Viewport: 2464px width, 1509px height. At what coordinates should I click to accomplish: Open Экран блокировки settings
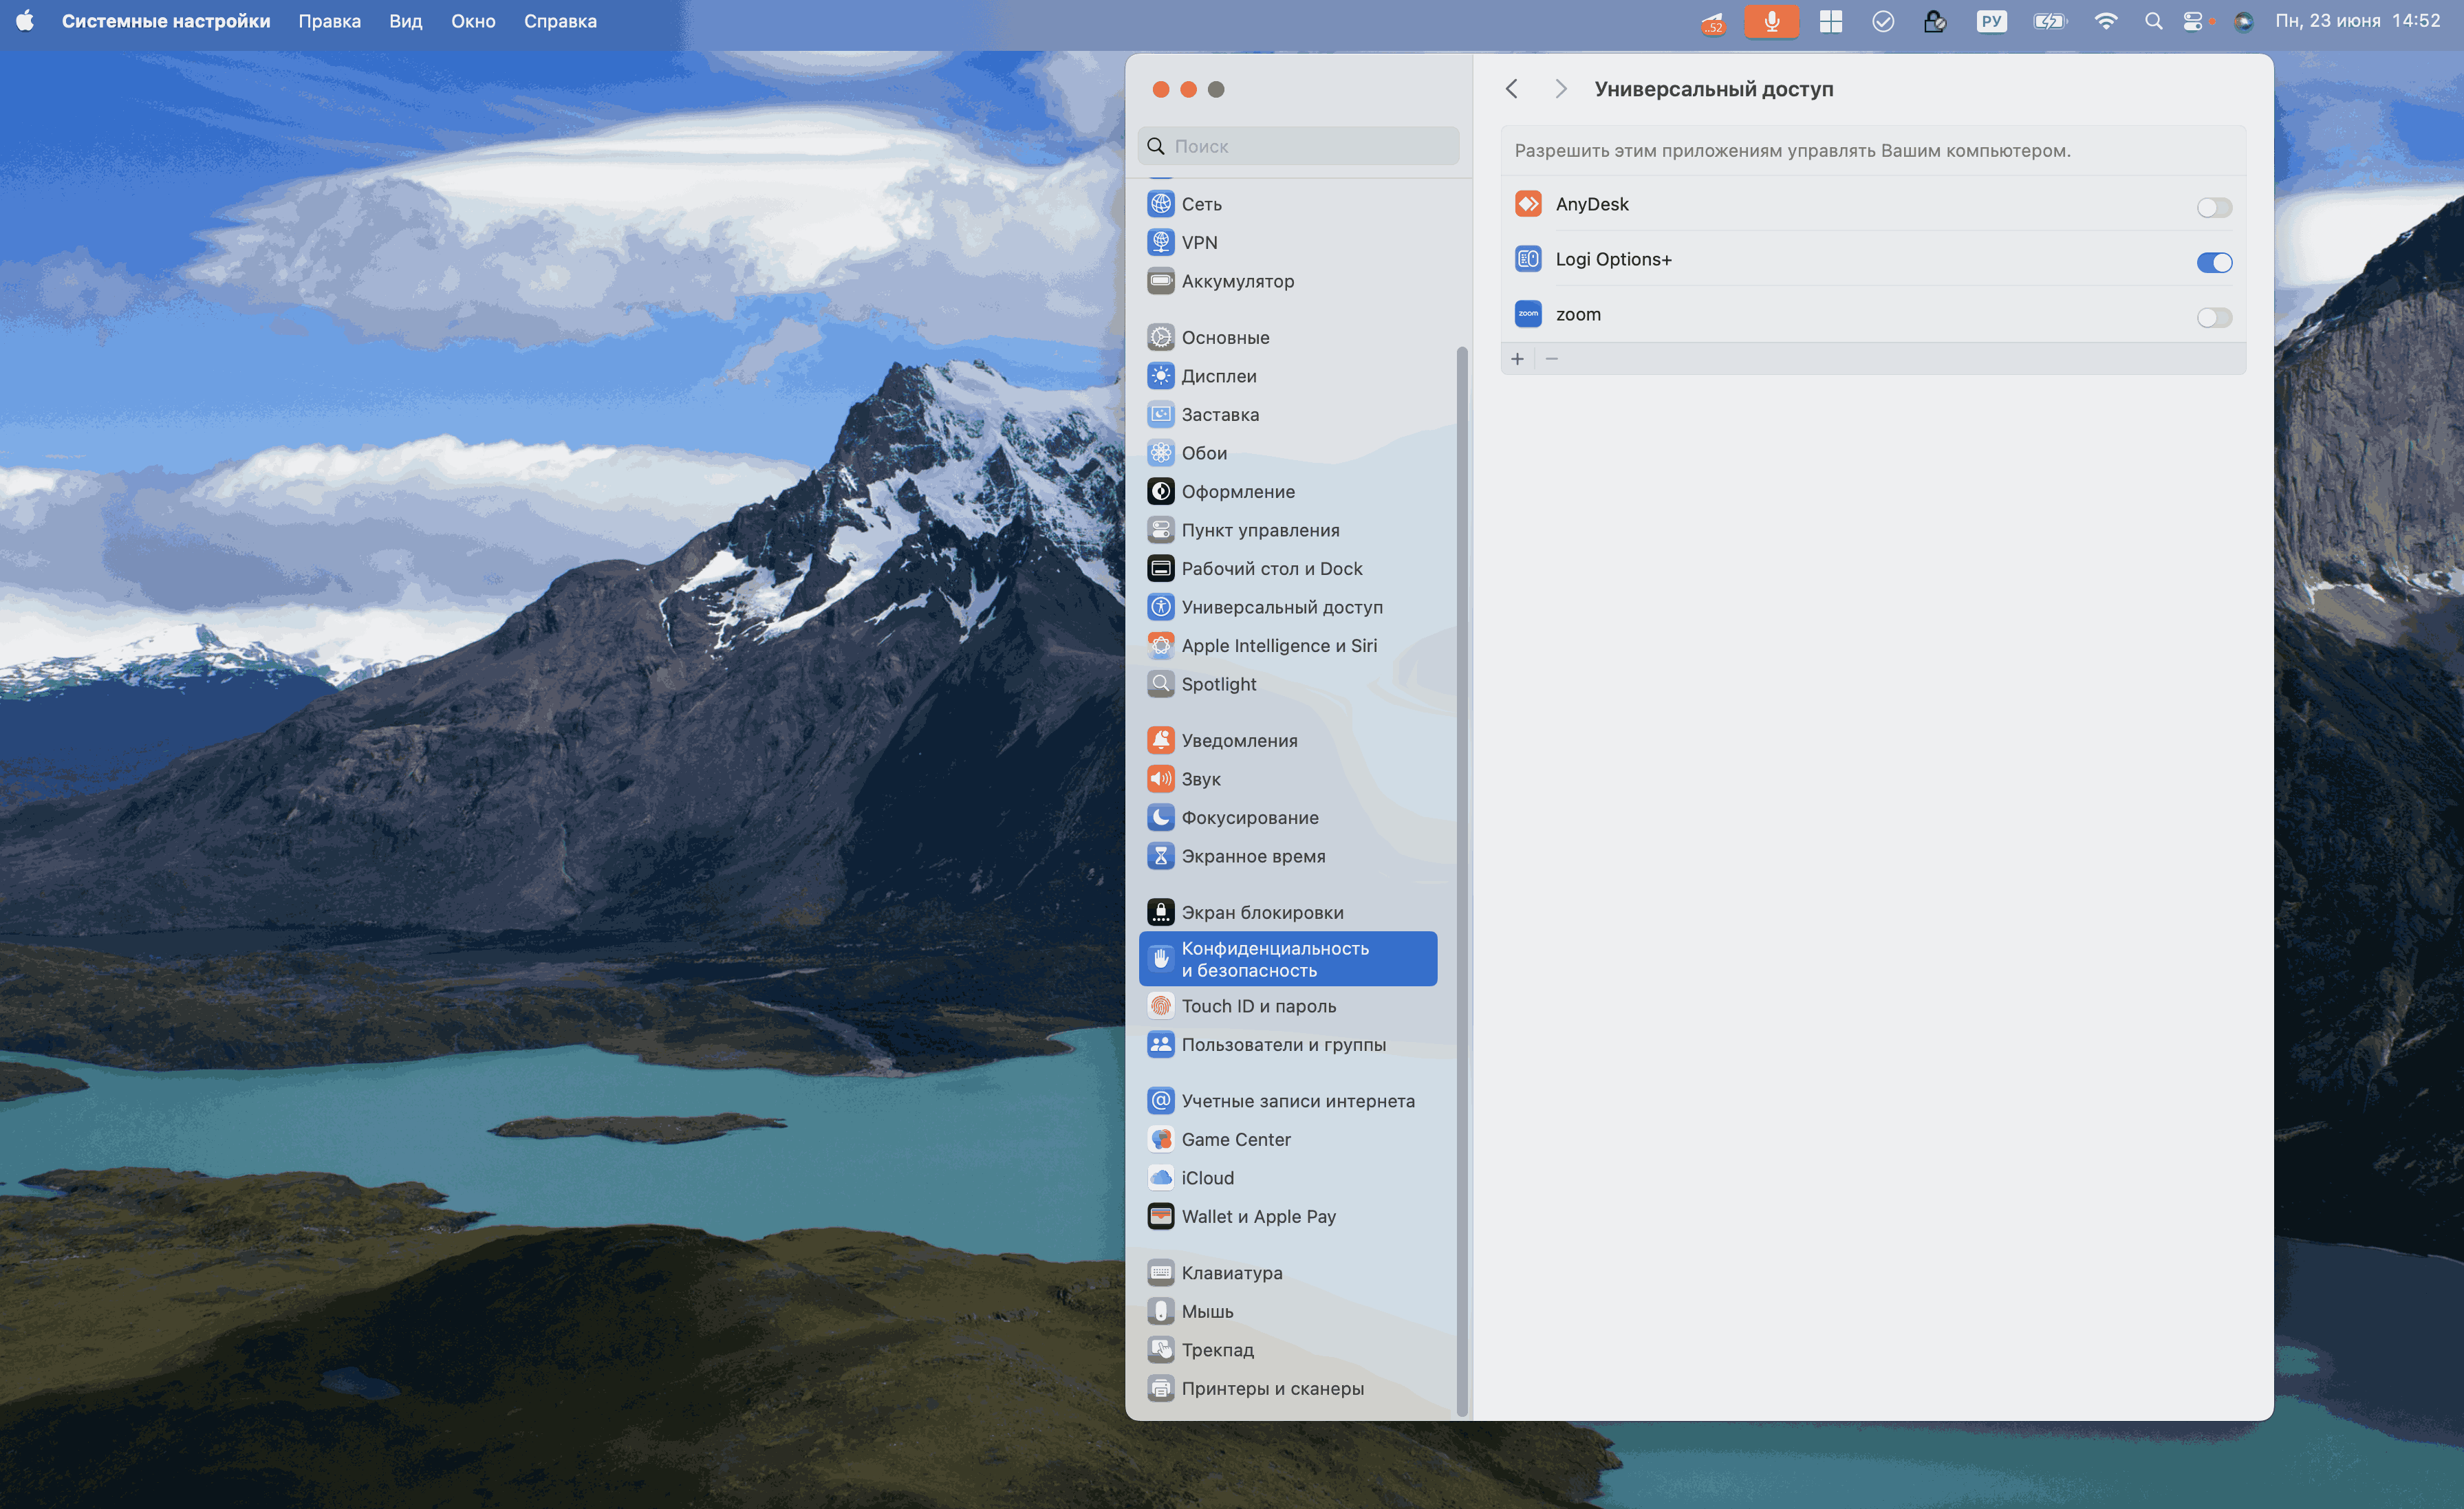click(x=1288, y=912)
